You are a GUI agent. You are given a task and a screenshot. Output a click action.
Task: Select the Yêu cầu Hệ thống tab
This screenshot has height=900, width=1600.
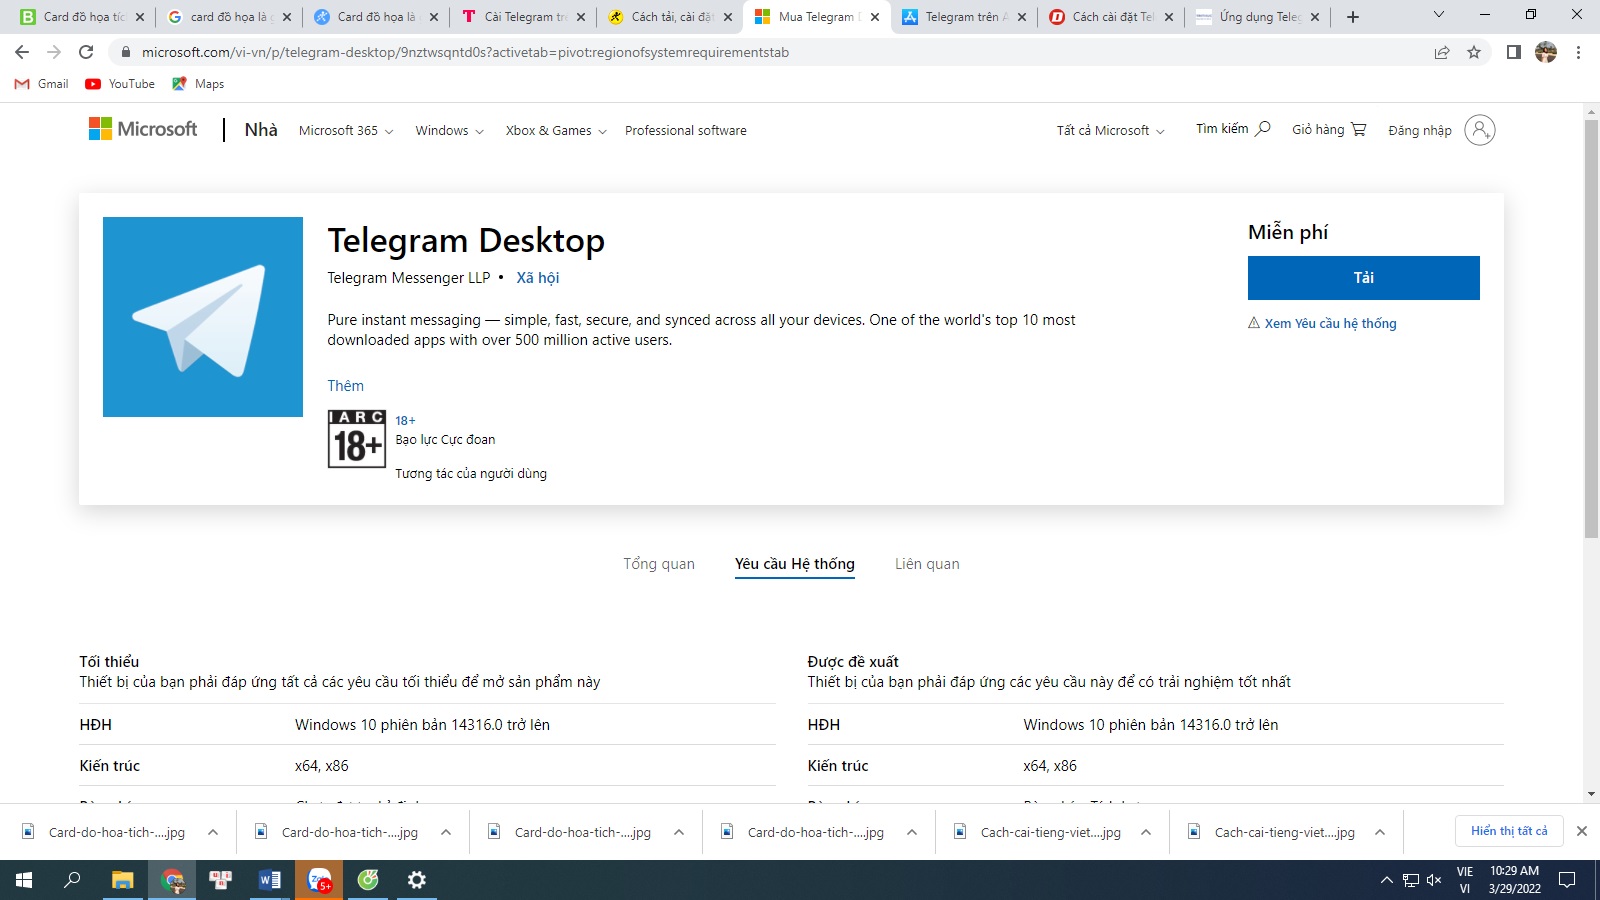795,564
